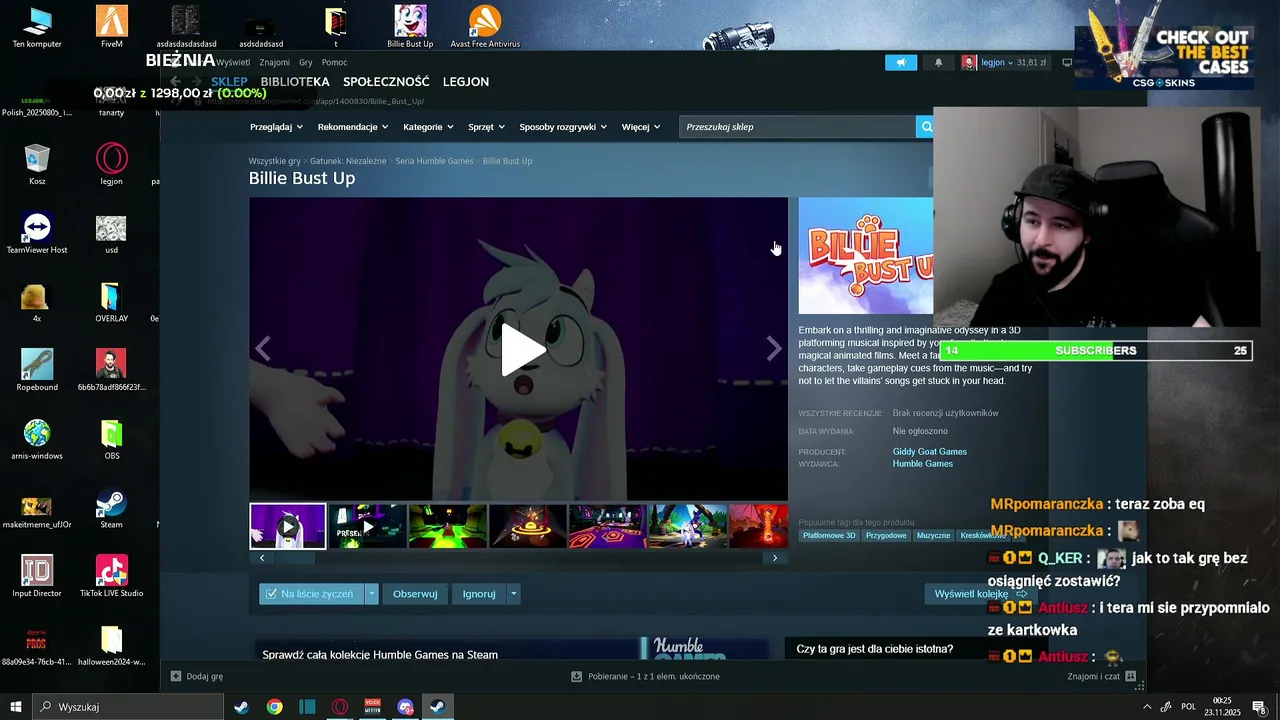This screenshot has width=1280, height=720.
Task: Toggle Ignoruj button
Action: (x=479, y=594)
